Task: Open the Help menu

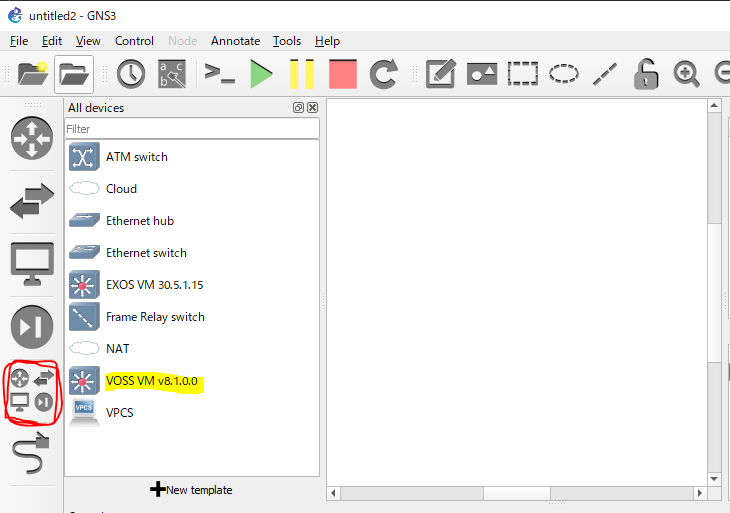Action: point(327,41)
